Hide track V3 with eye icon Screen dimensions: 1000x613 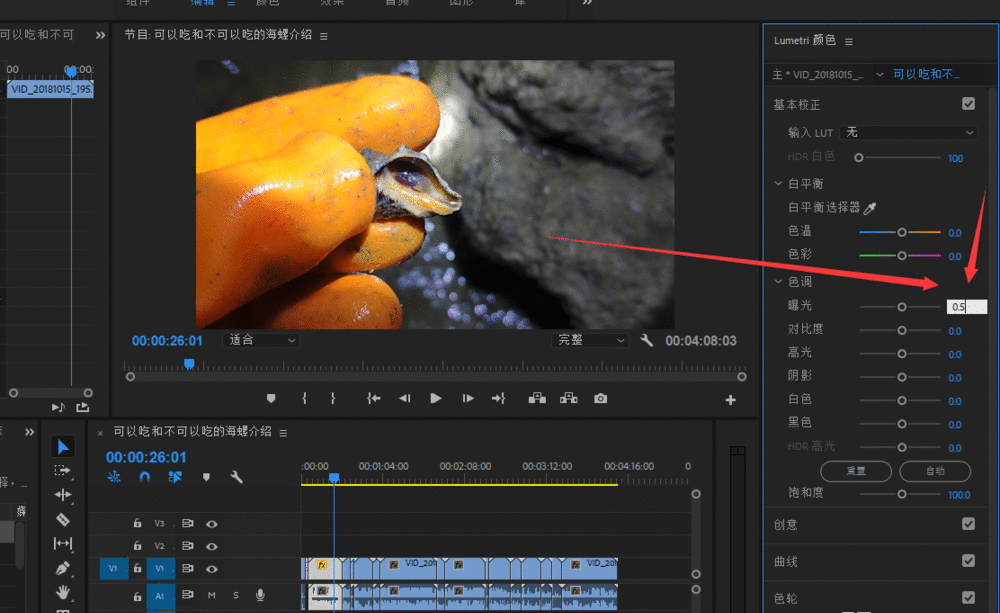(212, 523)
